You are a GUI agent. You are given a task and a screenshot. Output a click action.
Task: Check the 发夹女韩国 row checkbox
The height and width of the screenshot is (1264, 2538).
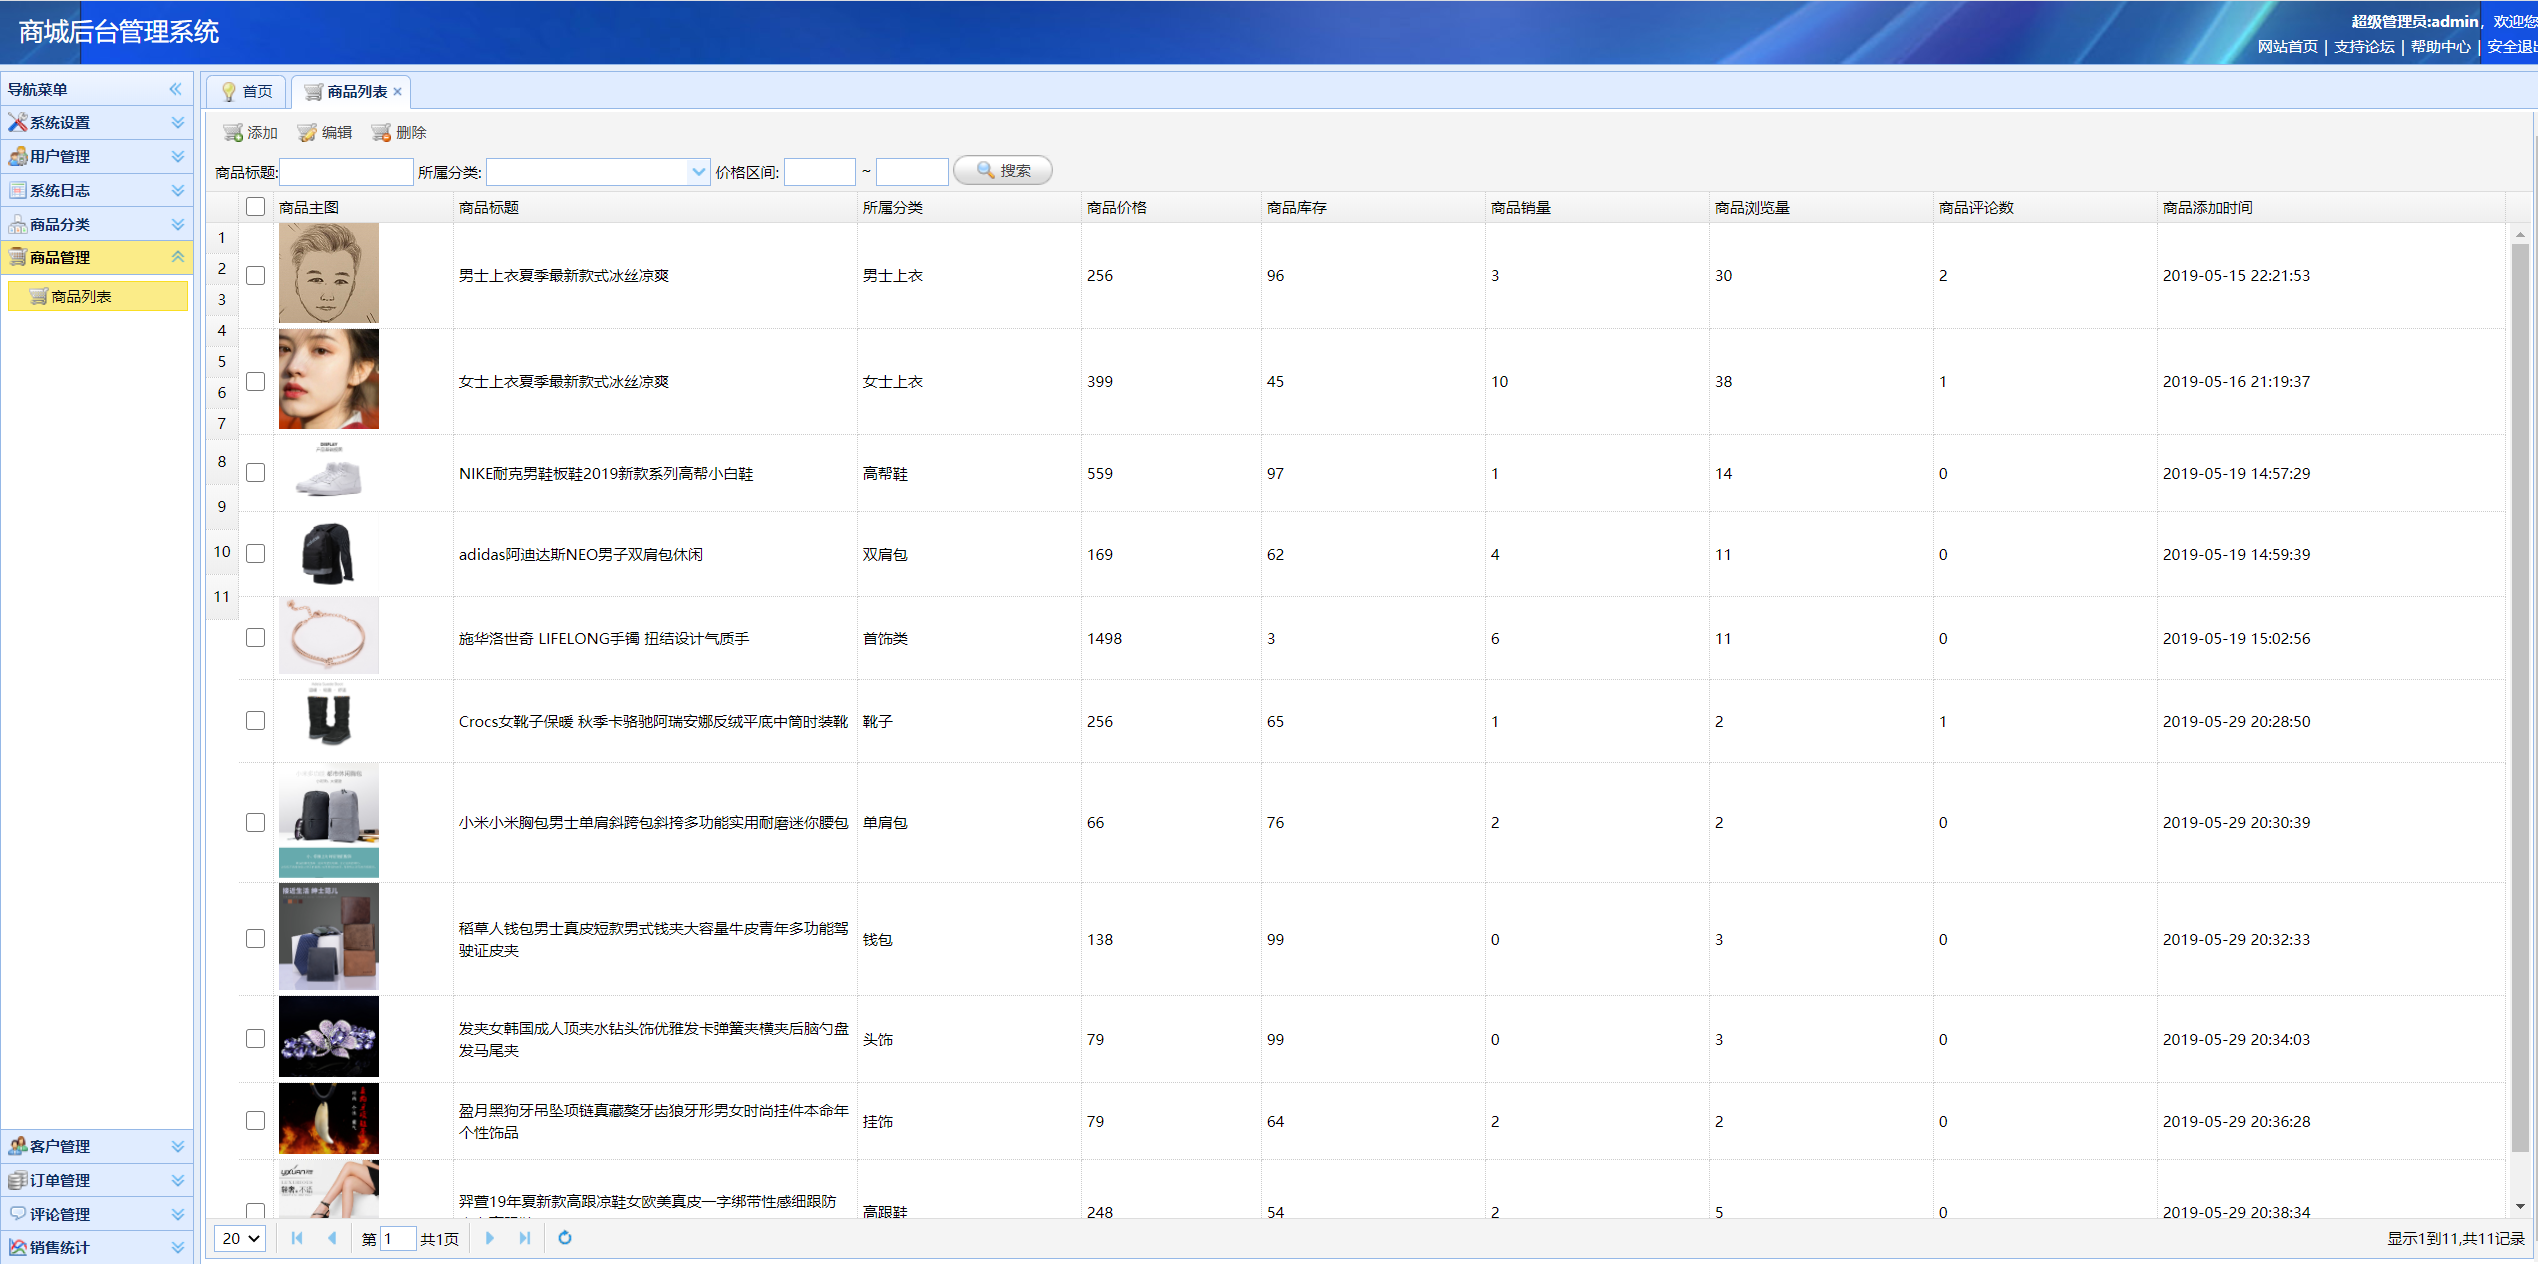(256, 1039)
